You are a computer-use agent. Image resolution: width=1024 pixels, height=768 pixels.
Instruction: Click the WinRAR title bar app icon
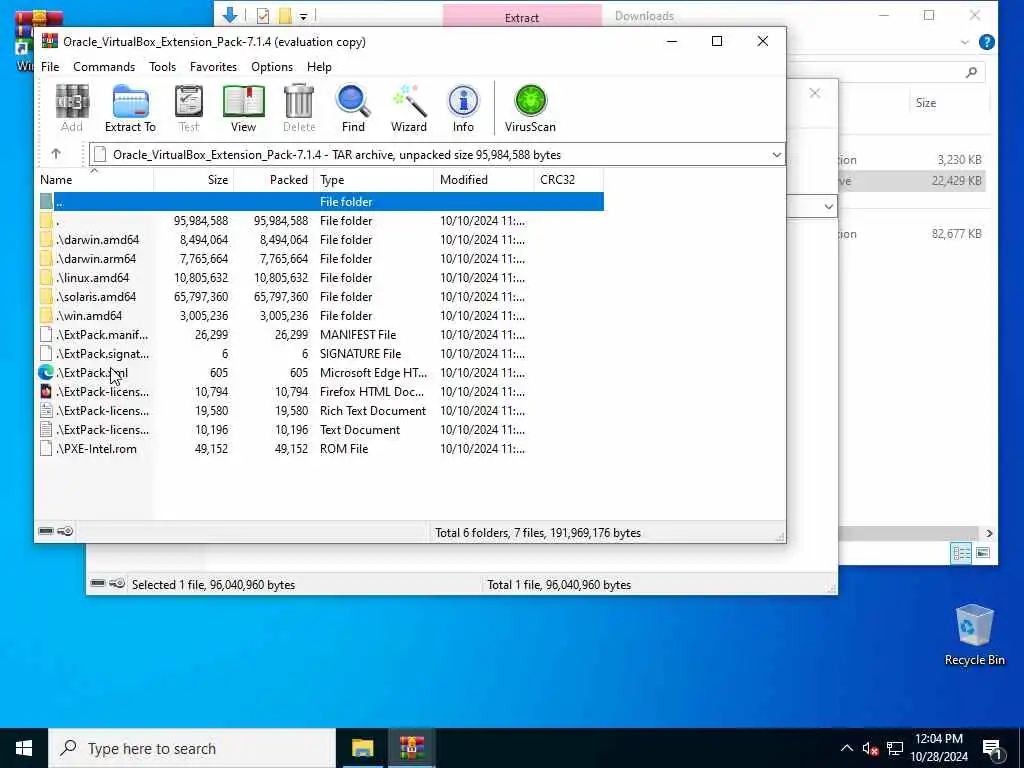[x=50, y=41]
